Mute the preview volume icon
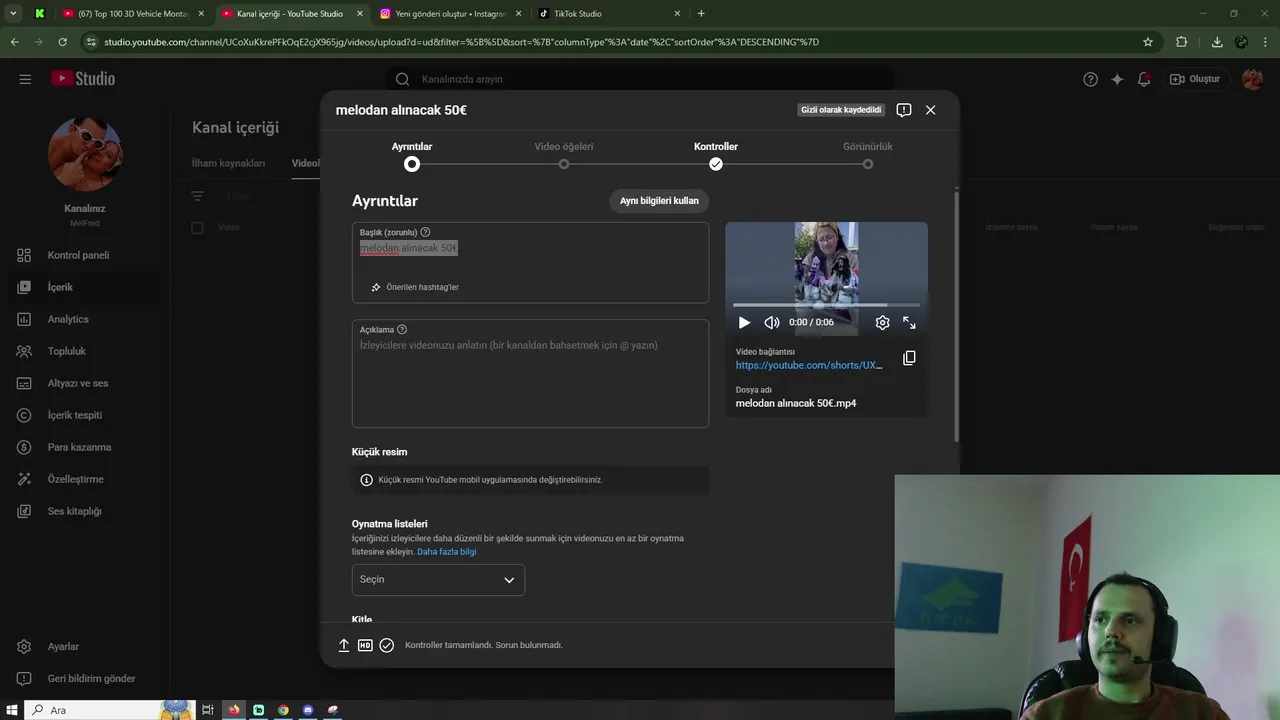 (x=771, y=323)
